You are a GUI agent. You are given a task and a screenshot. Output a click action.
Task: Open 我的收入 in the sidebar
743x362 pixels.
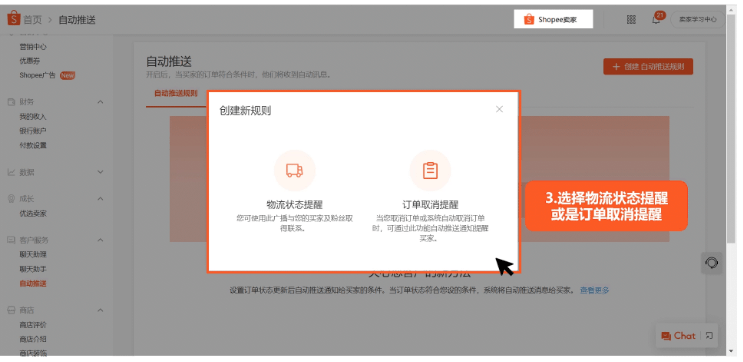(x=33, y=117)
